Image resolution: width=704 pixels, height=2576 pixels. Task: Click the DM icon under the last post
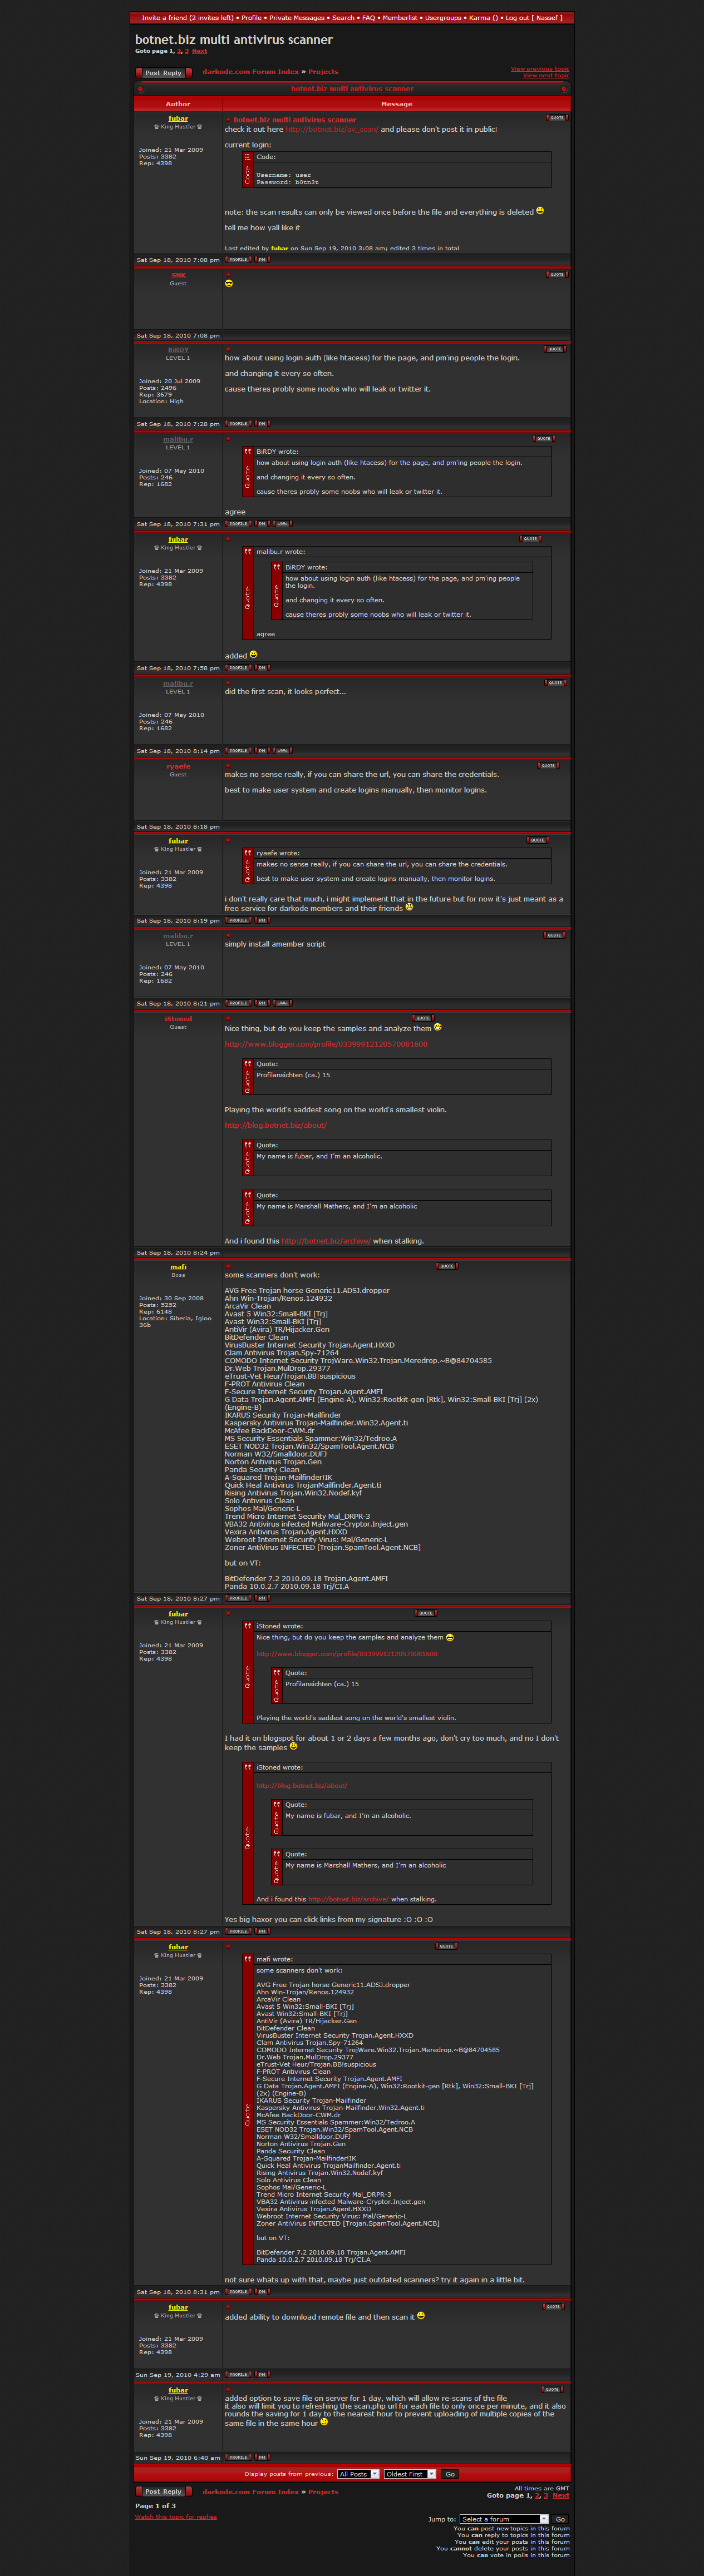(262, 2457)
